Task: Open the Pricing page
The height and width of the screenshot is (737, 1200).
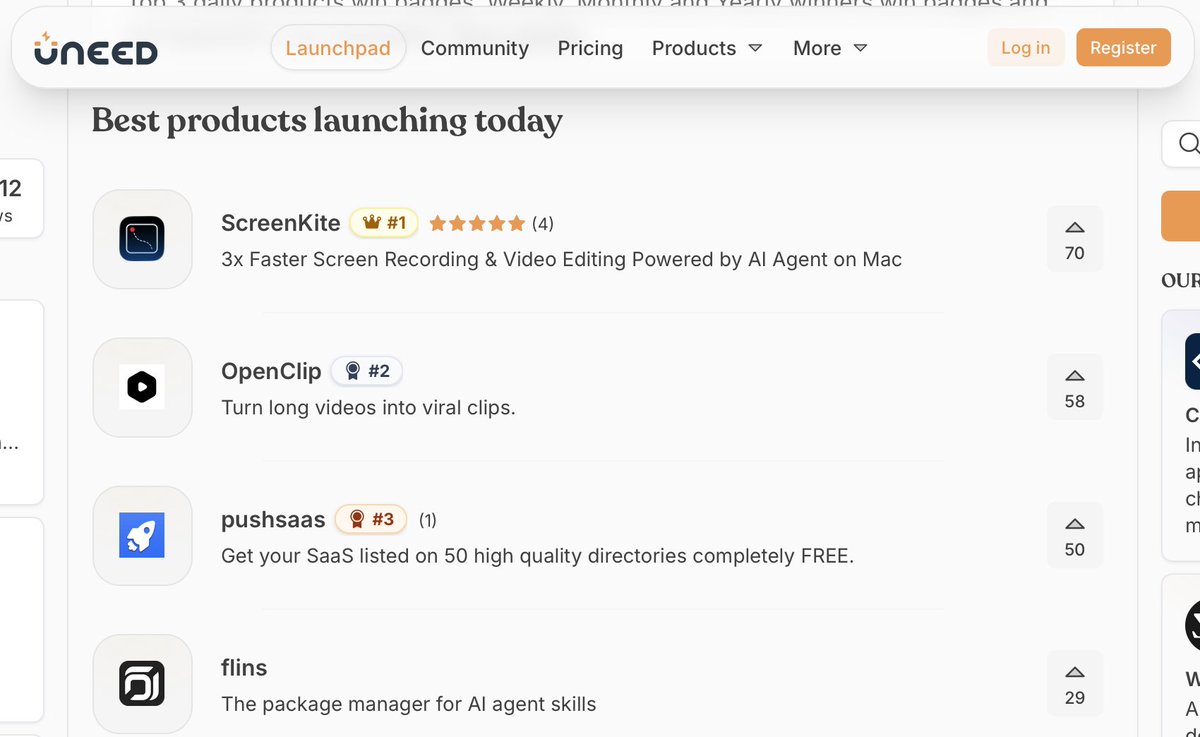Action: pyautogui.click(x=590, y=48)
